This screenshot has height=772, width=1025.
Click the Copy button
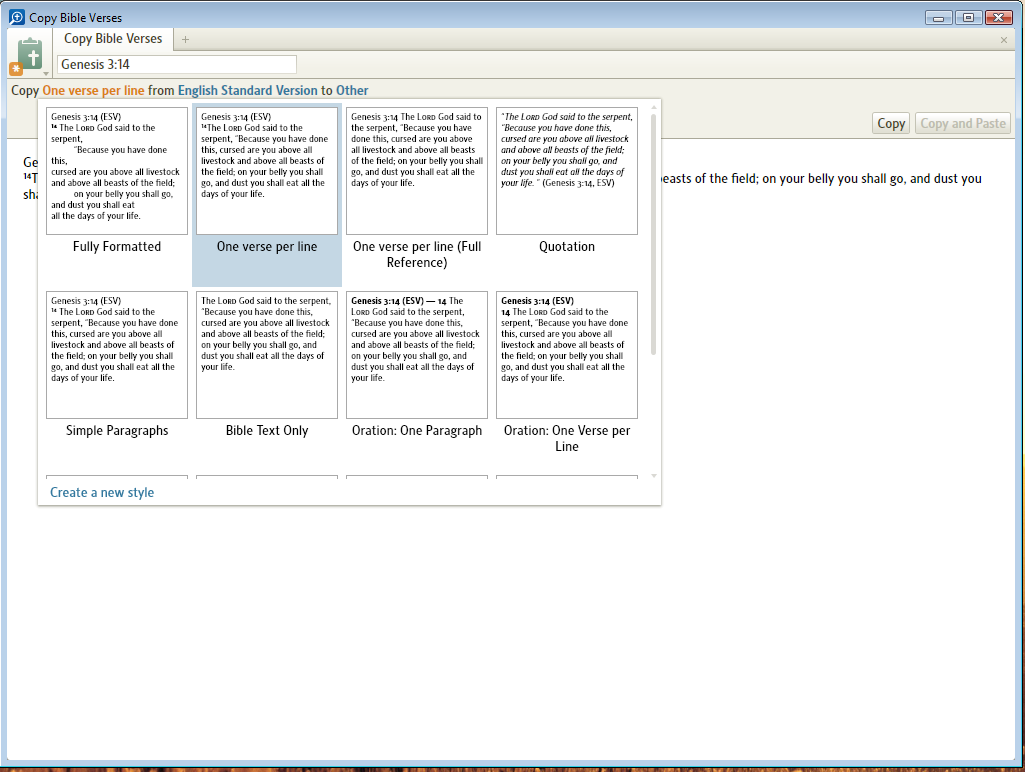click(890, 123)
